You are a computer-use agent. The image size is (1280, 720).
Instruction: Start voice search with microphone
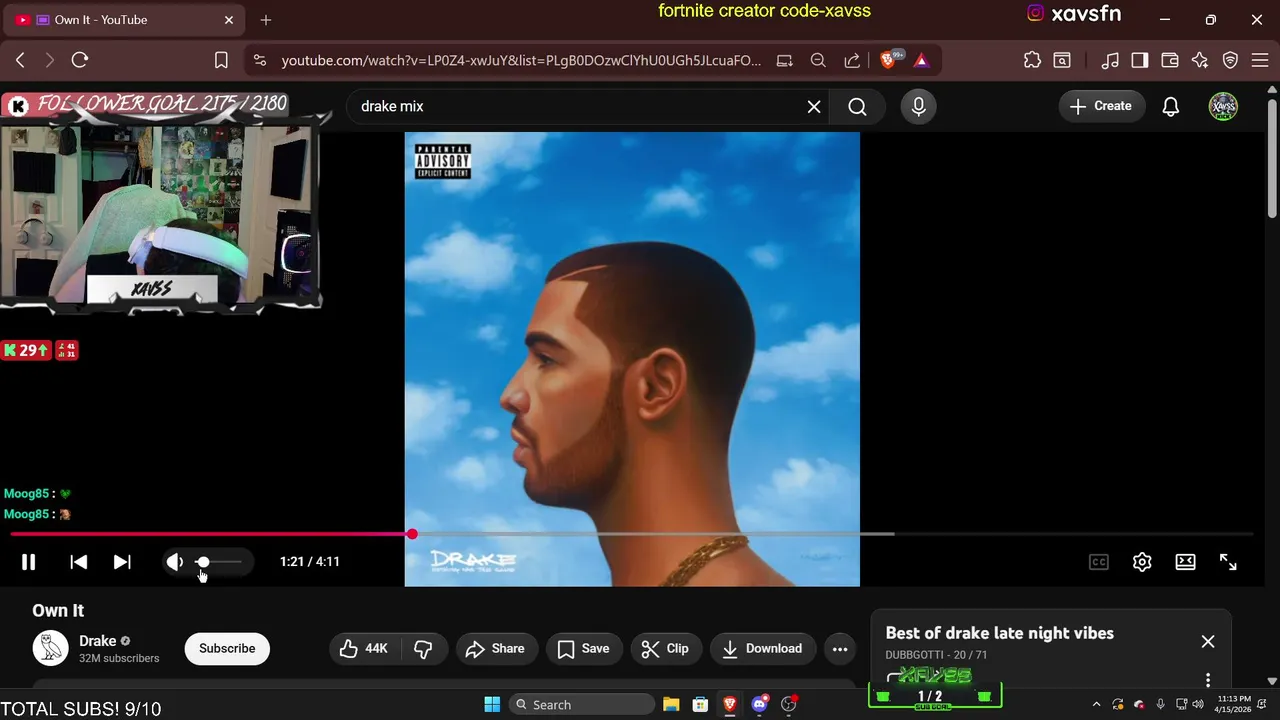pyautogui.click(x=918, y=106)
